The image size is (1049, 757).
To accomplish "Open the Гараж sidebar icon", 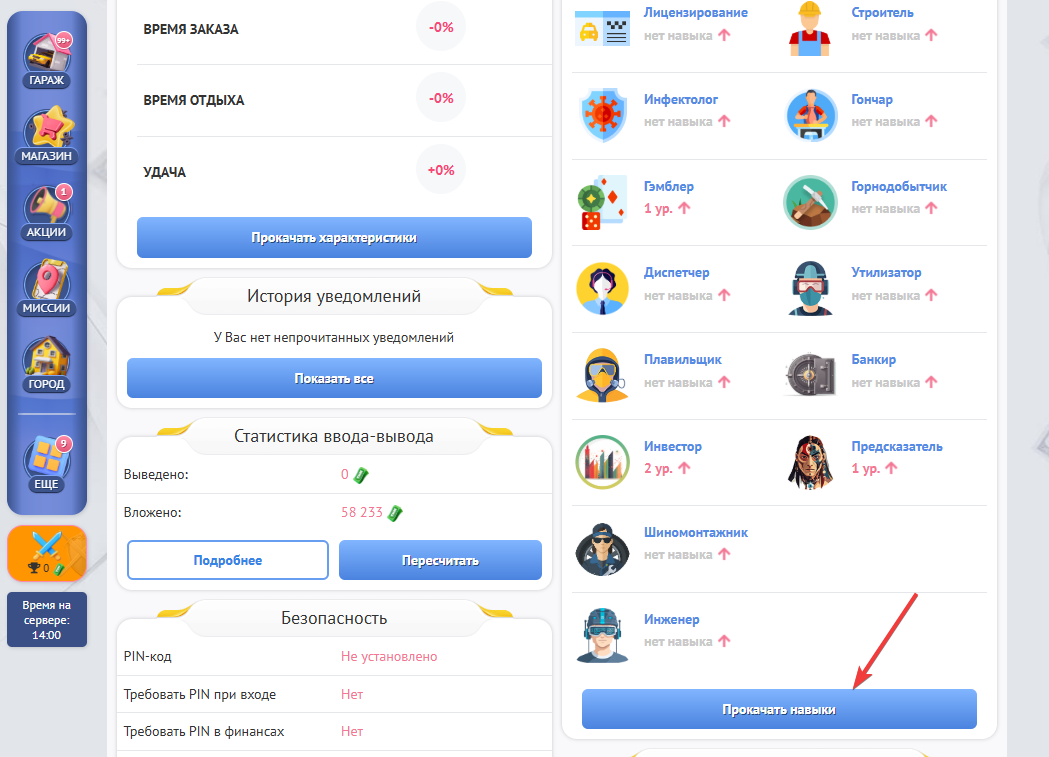I will click(x=47, y=60).
